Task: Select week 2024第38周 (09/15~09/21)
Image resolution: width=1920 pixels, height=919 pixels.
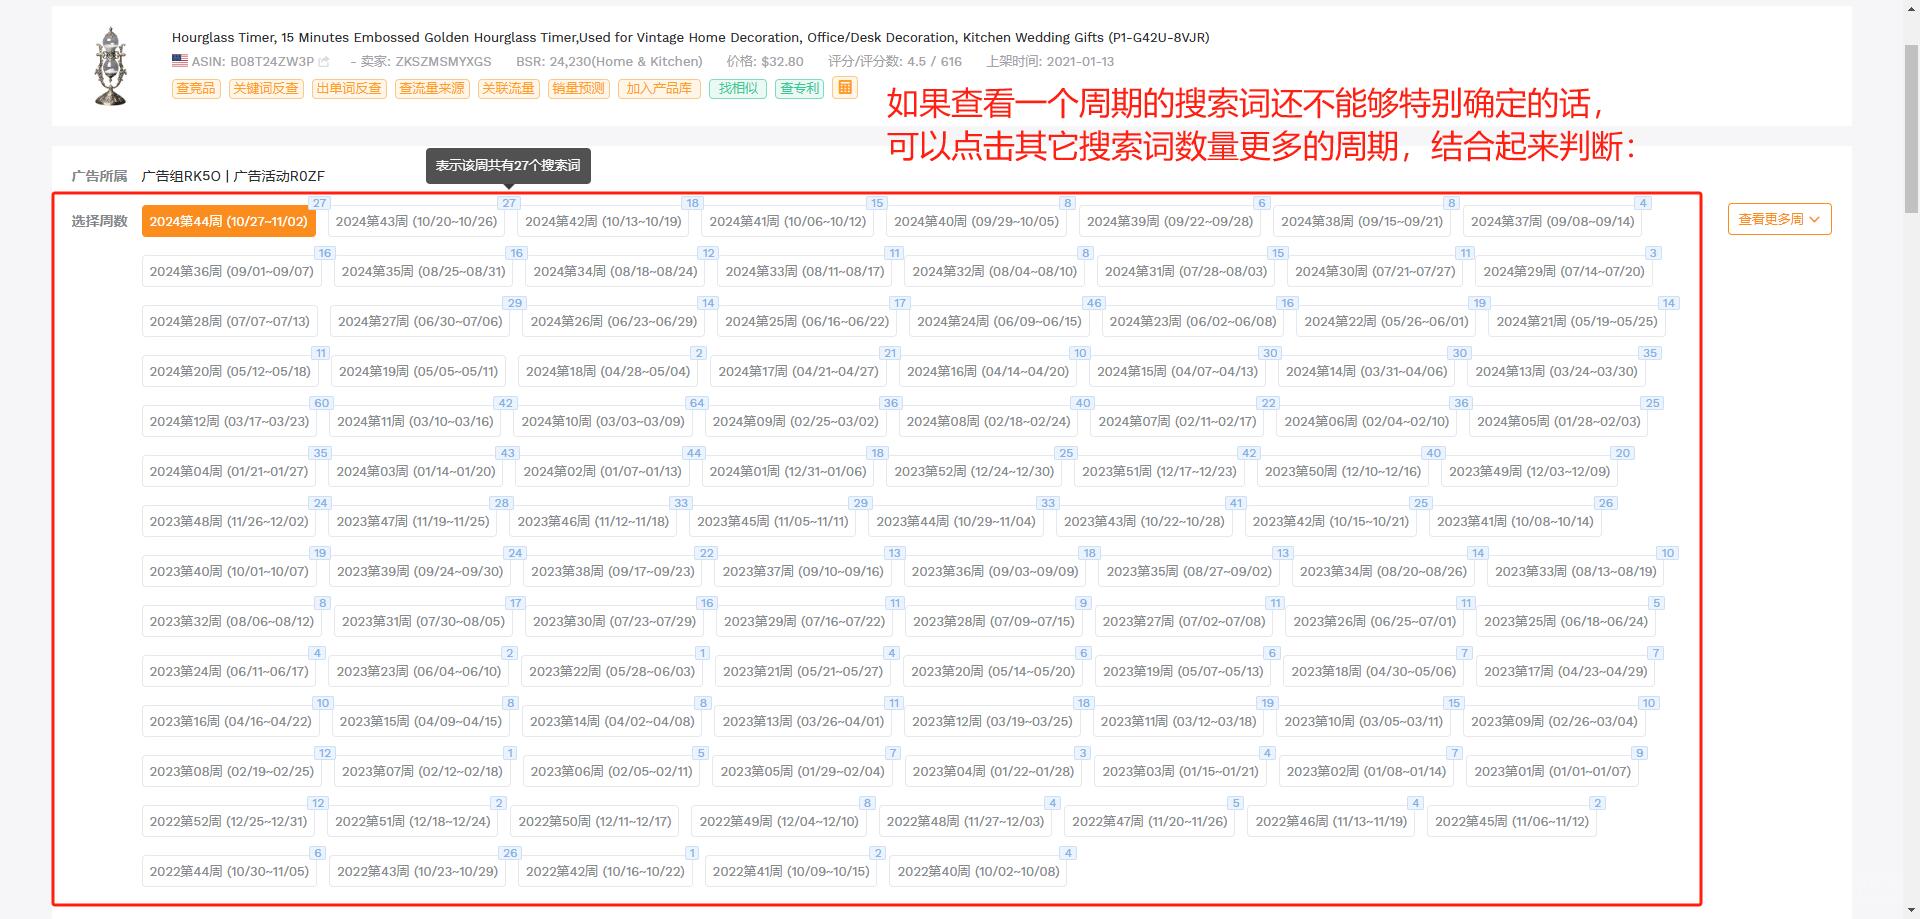Action: 1362,221
